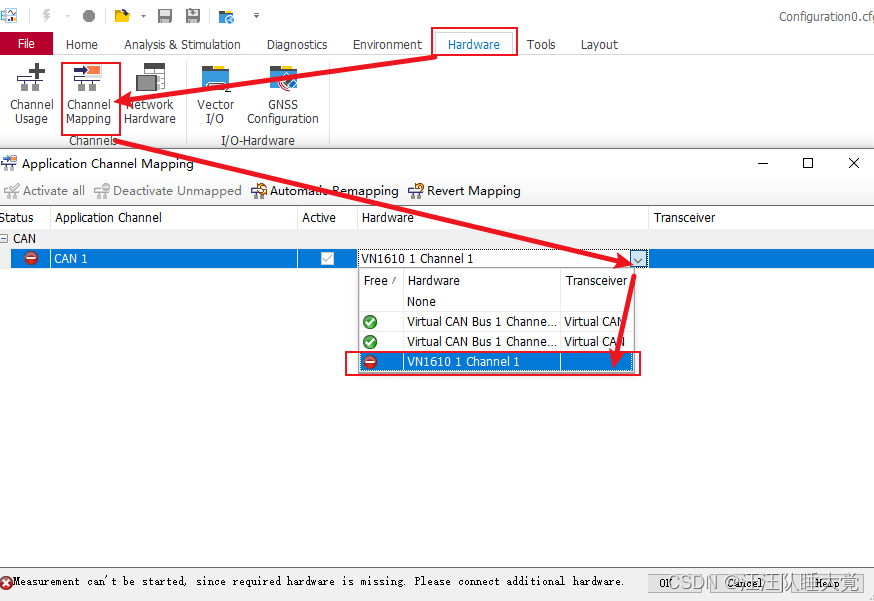
Task: Open Channel Usage in the Hardware ribbon
Action: [x=31, y=95]
